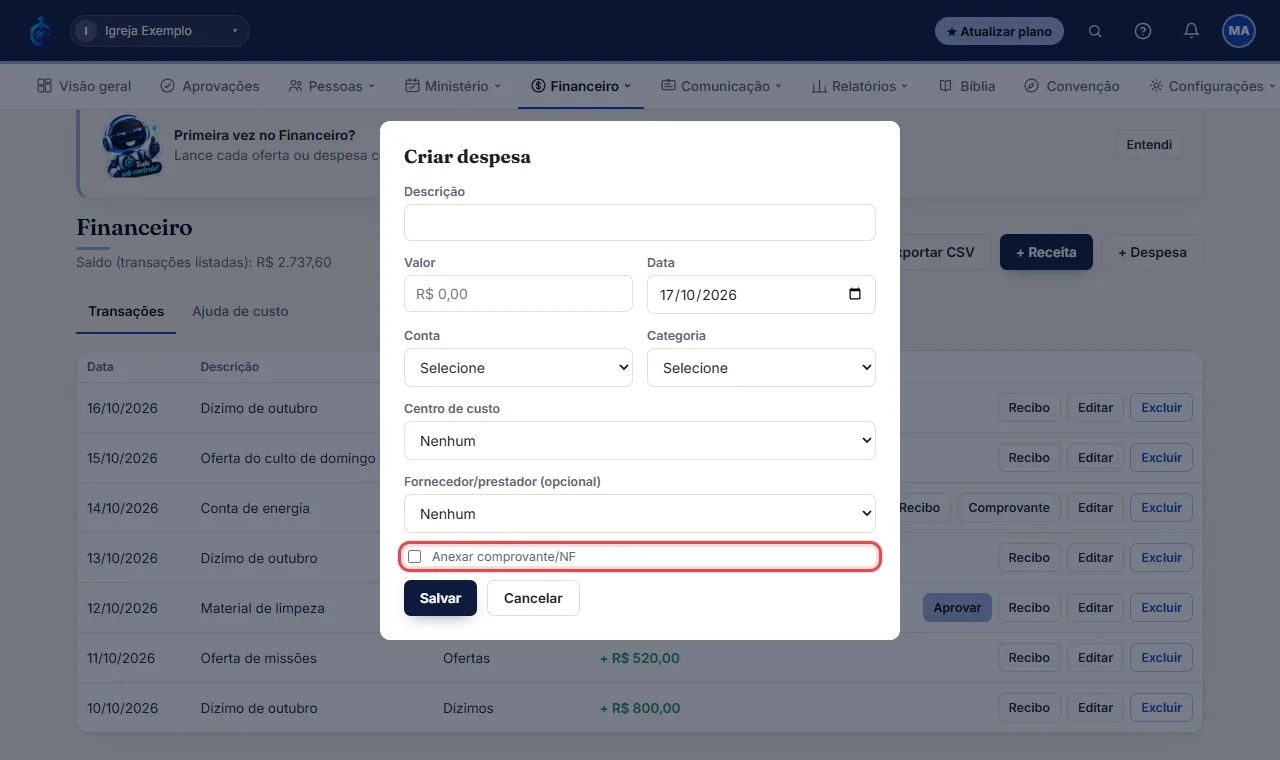The width and height of the screenshot is (1280, 760).
Task: Click Excluir on the 16/10/2026 row
Action: coord(1161,407)
